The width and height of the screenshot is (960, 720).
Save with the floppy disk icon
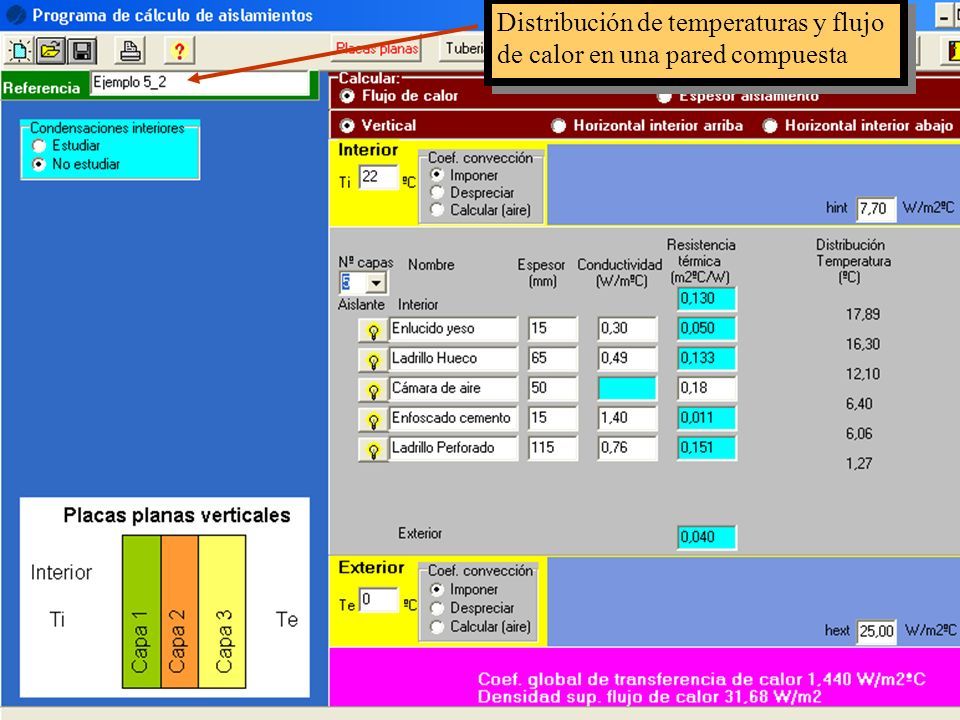click(x=82, y=51)
